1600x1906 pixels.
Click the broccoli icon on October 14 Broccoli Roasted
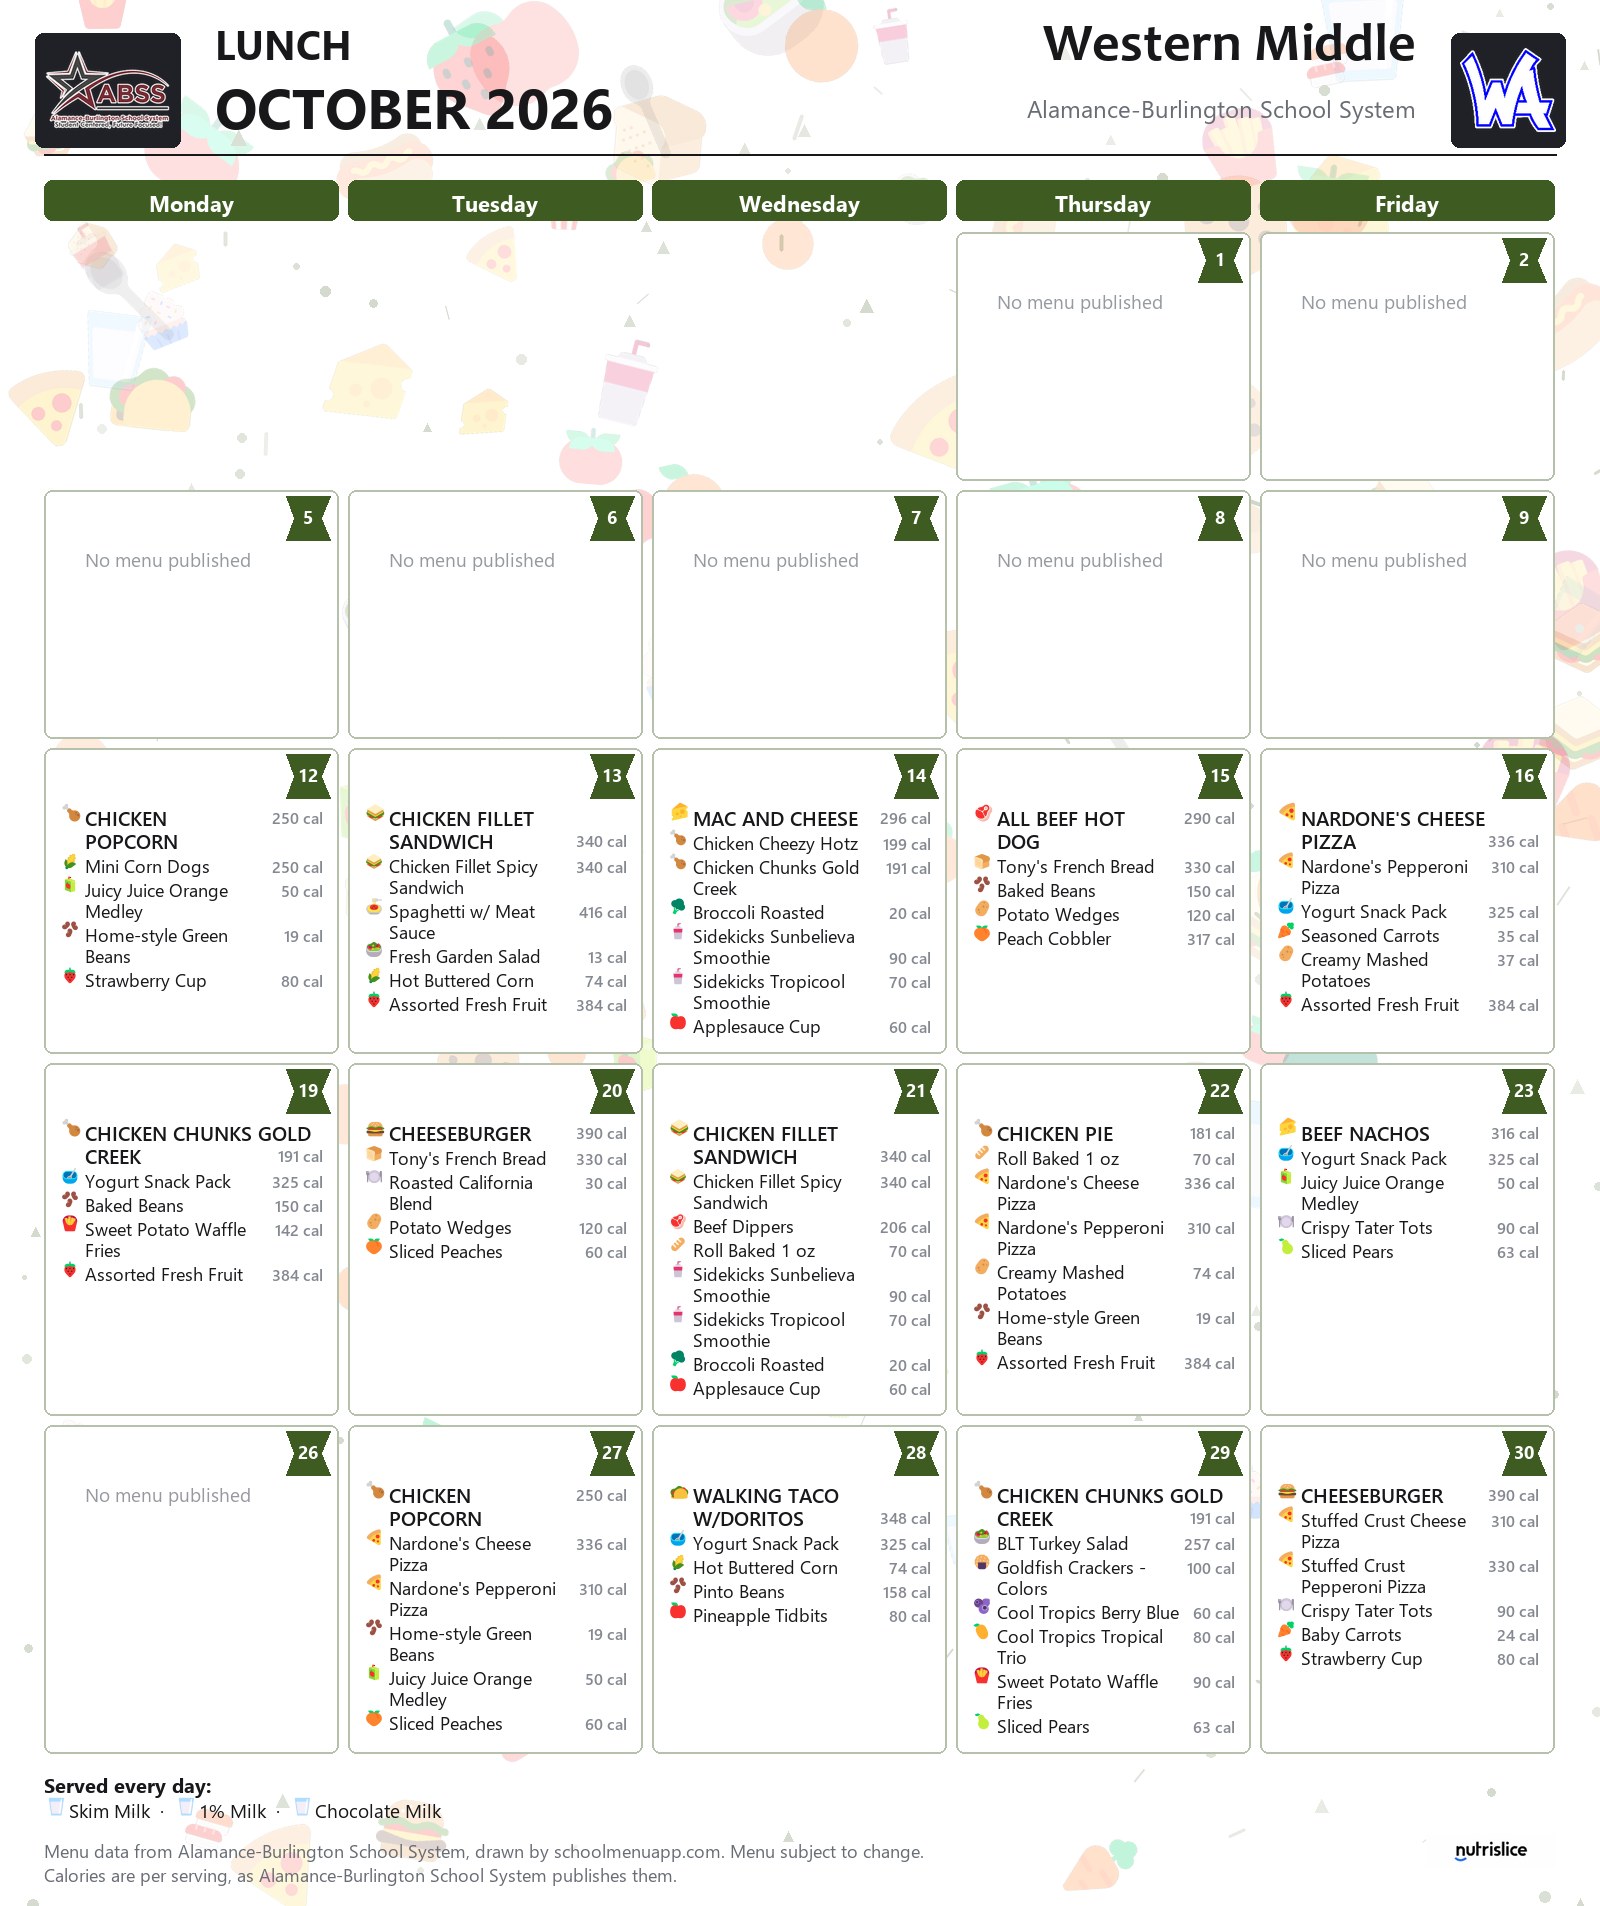pos(678,908)
